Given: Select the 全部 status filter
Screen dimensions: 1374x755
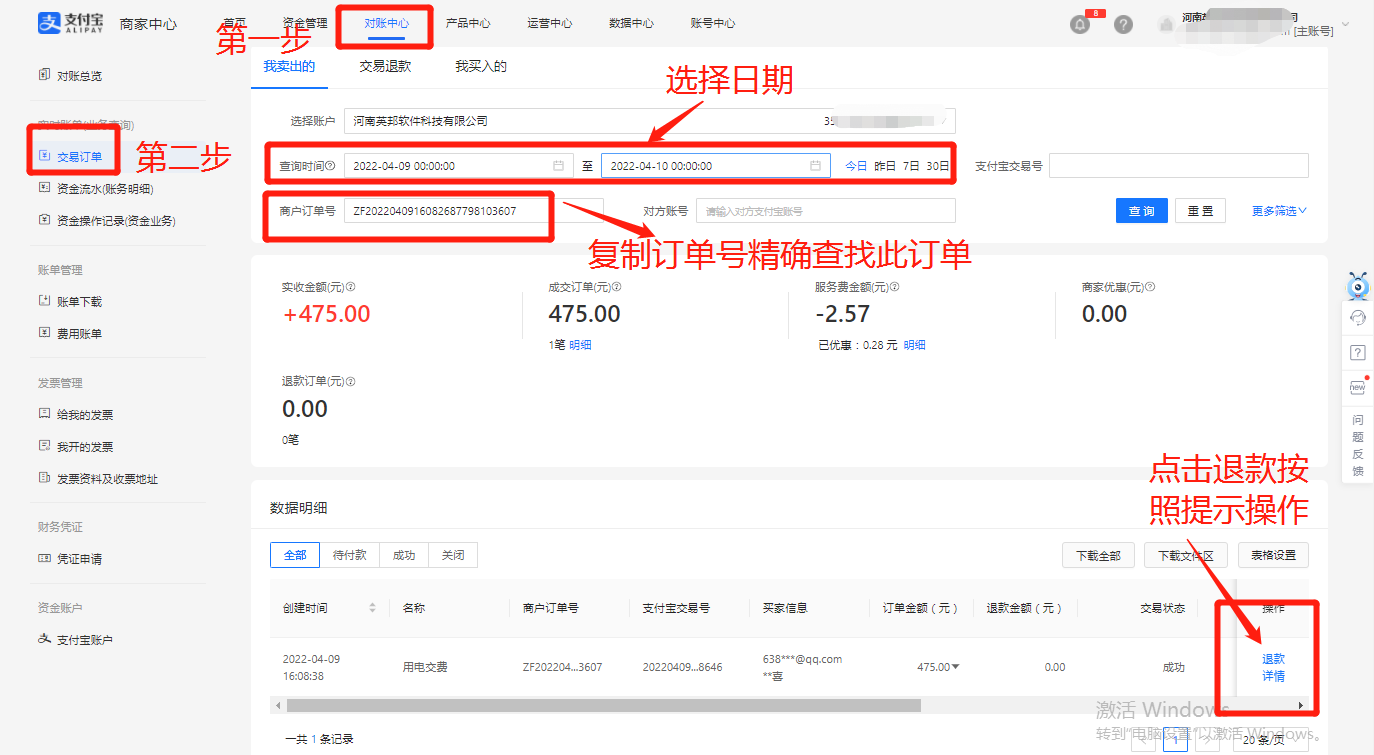Looking at the screenshot, I should pyautogui.click(x=295, y=555).
